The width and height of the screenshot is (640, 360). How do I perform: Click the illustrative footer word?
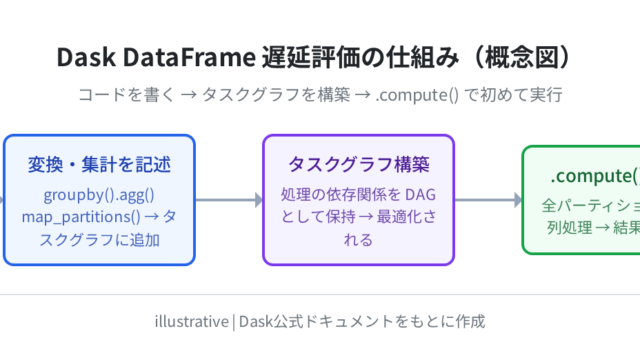(x=192, y=322)
